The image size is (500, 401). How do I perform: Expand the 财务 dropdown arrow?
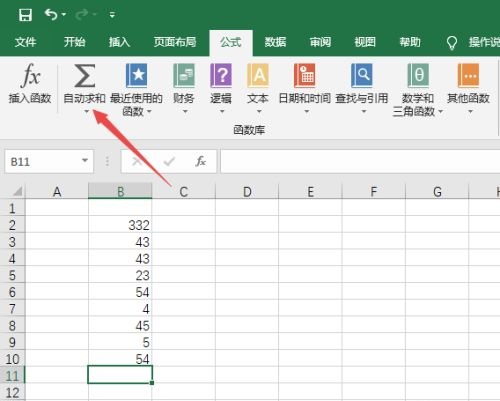click(185, 111)
